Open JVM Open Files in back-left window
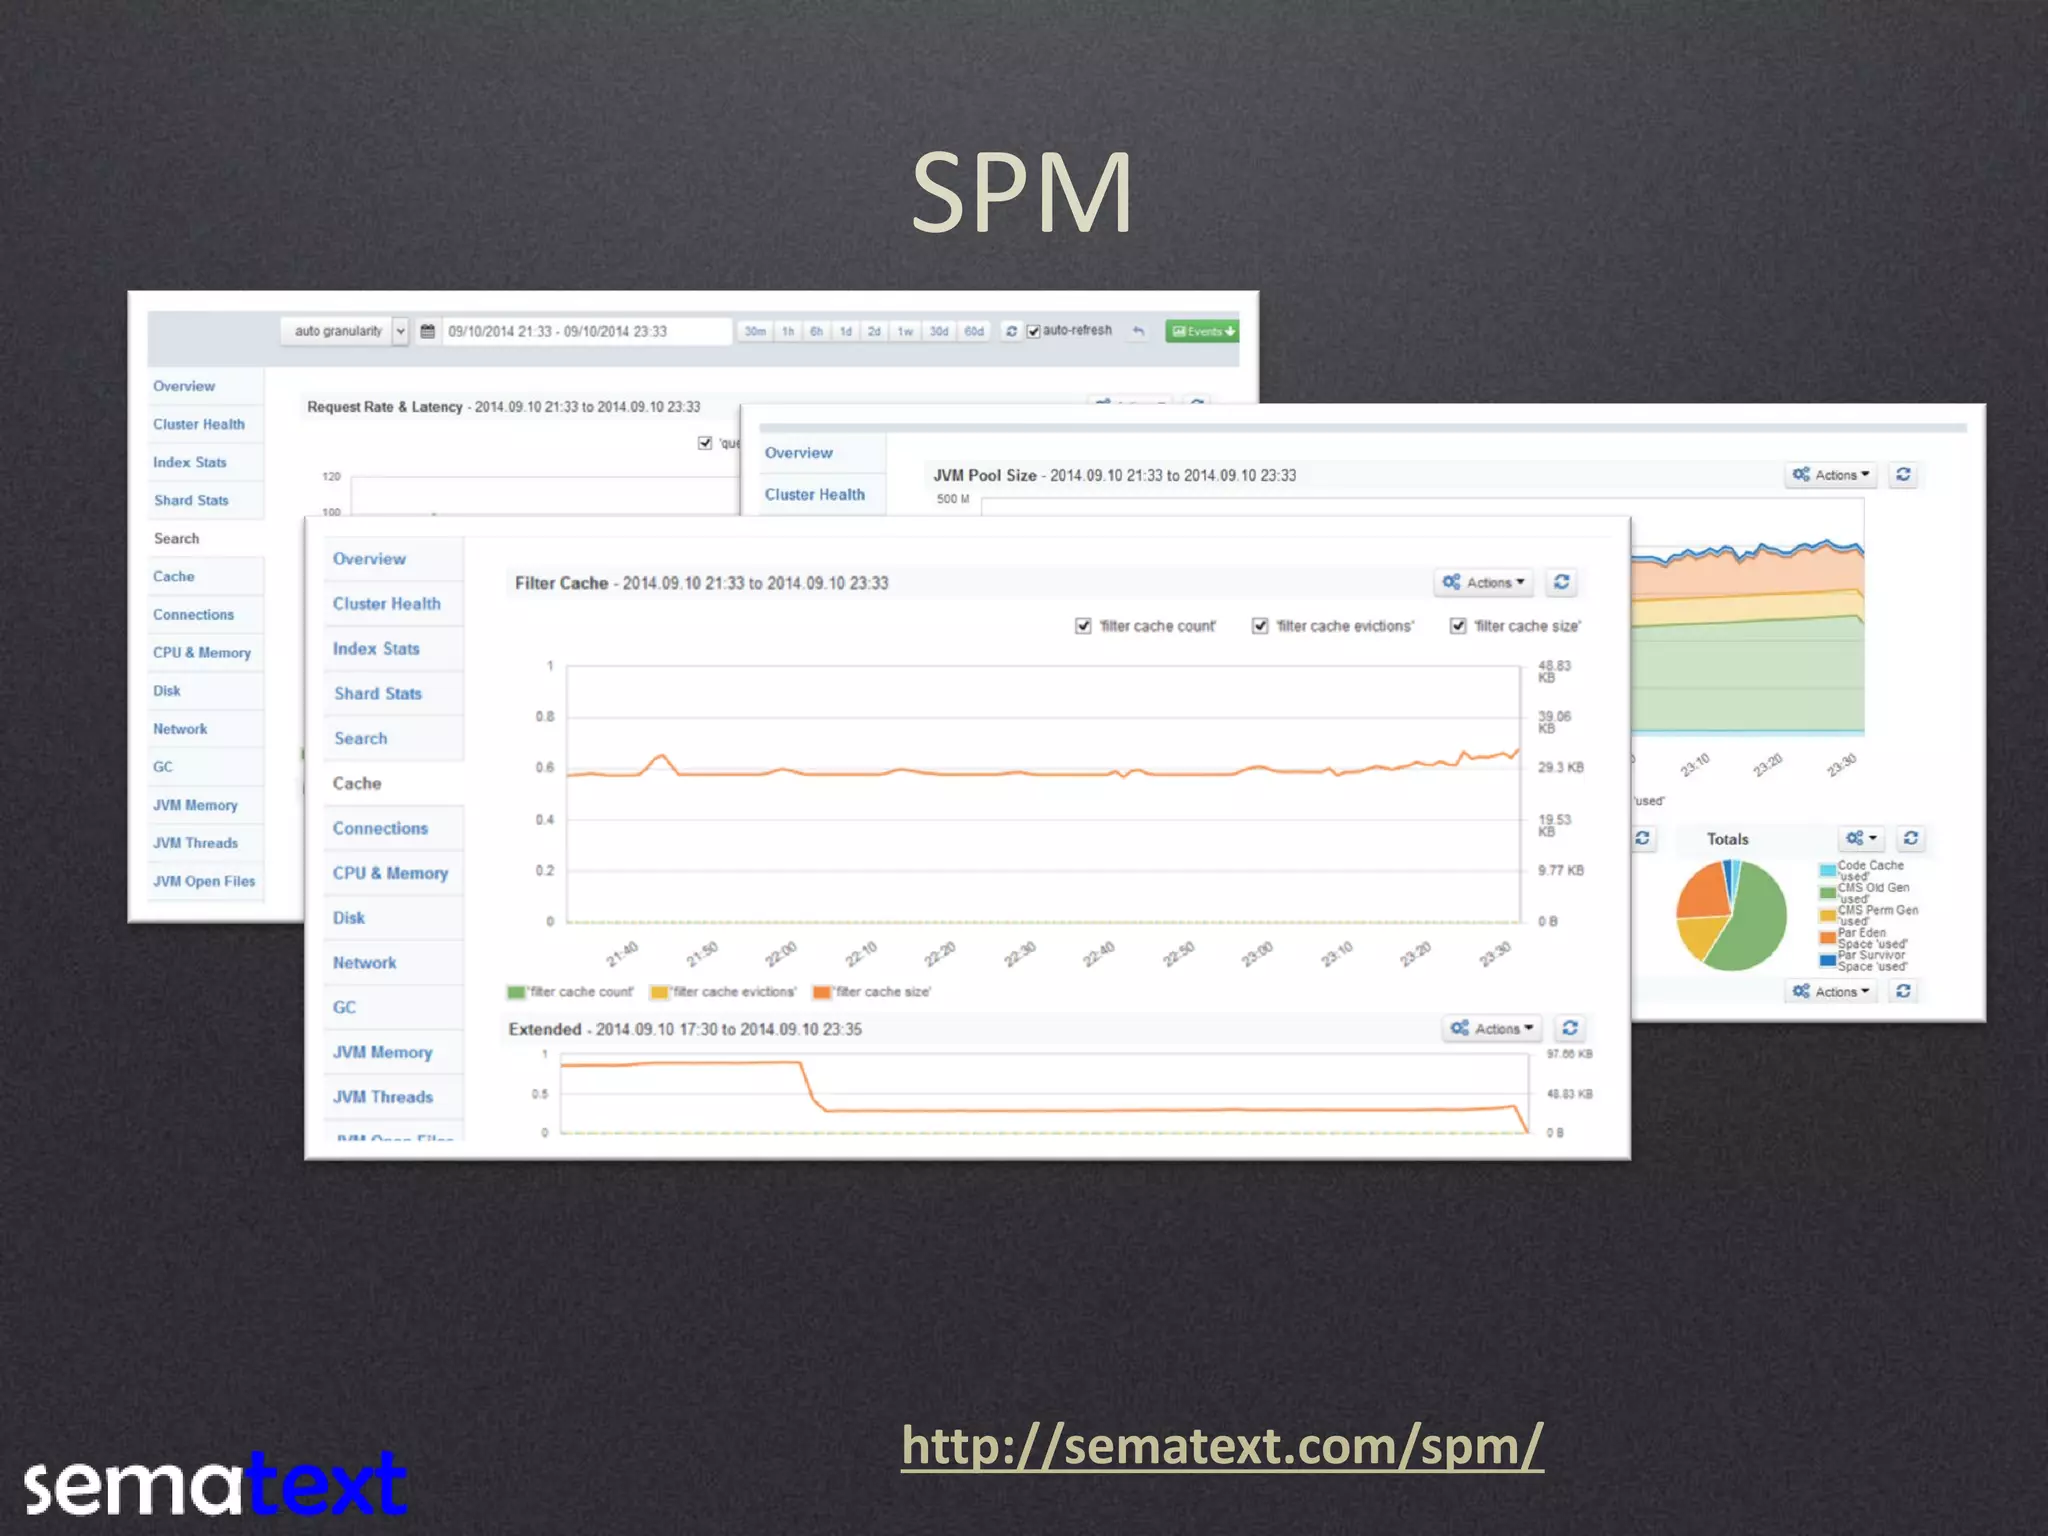The width and height of the screenshot is (2048, 1536). click(x=204, y=881)
